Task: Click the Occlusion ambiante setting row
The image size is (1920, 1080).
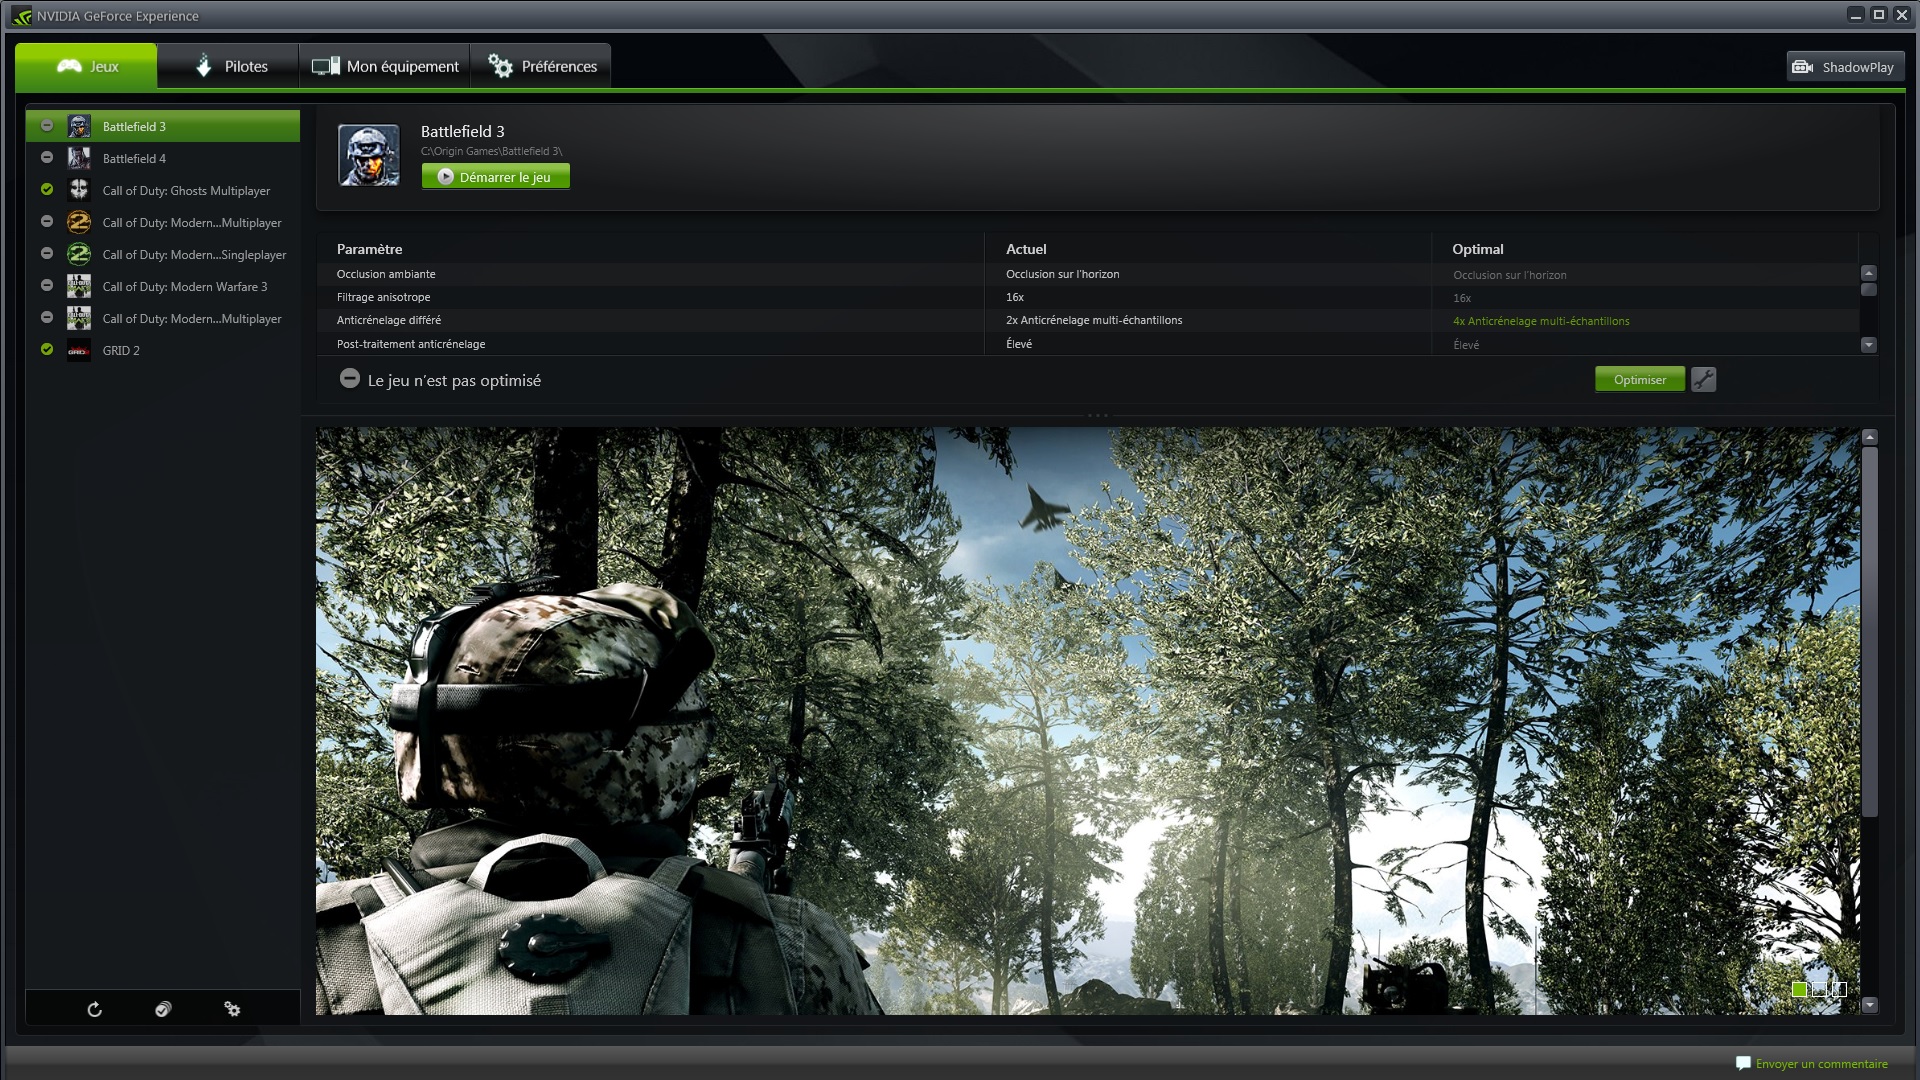Action: (1088, 274)
